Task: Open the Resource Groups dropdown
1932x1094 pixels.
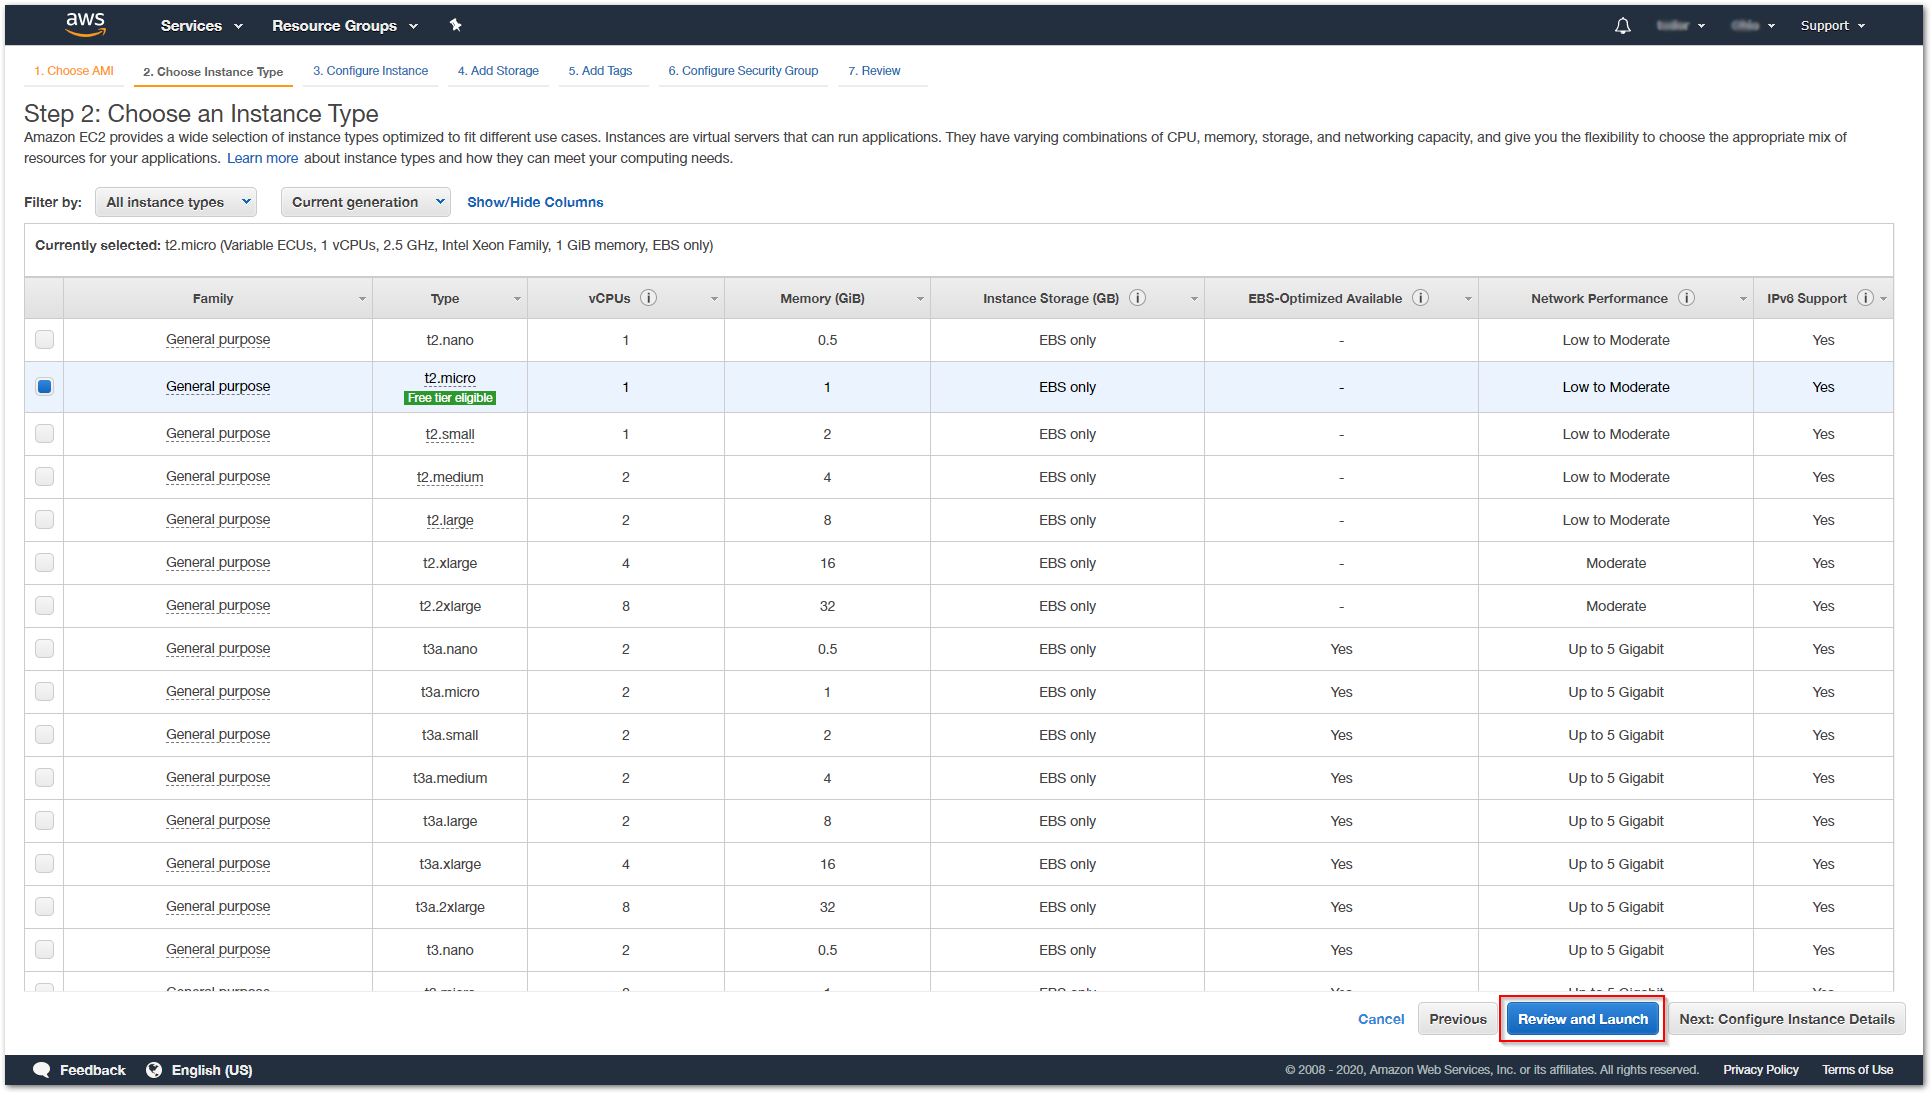Action: pos(345,26)
